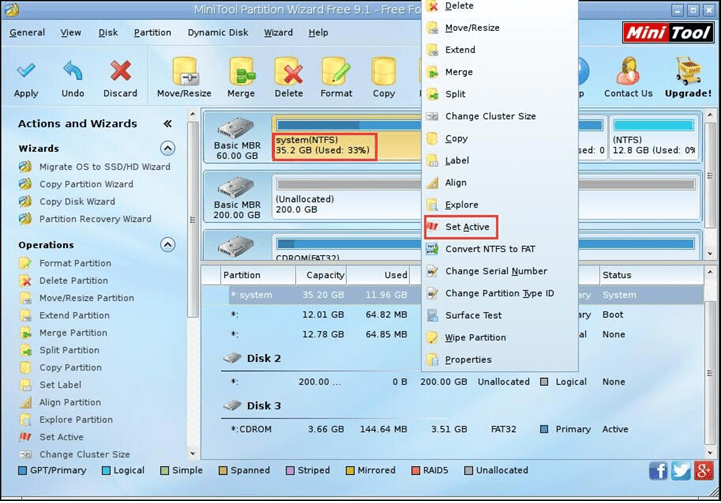The width and height of the screenshot is (721, 503).
Task: Select the 12.8 GB NTFS partition block
Action: [x=654, y=137]
